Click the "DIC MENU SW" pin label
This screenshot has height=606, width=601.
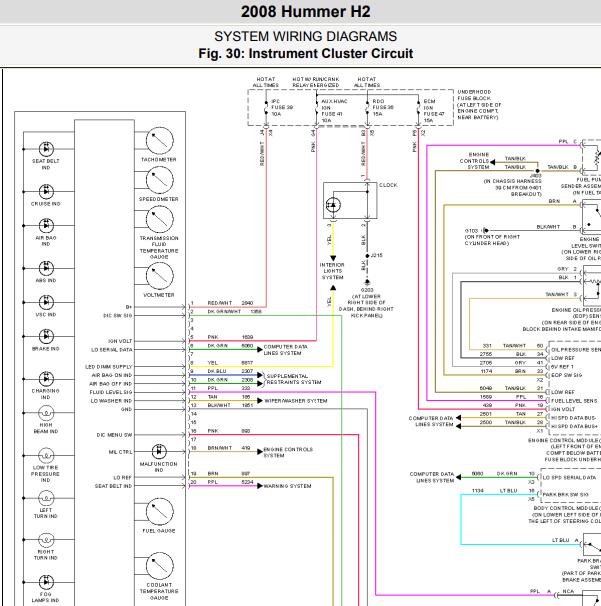click(114, 435)
